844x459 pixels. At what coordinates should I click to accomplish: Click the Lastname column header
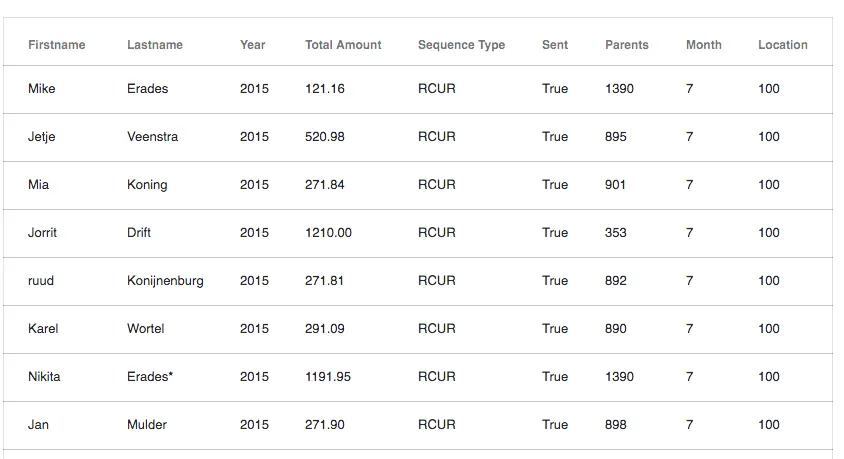155,45
